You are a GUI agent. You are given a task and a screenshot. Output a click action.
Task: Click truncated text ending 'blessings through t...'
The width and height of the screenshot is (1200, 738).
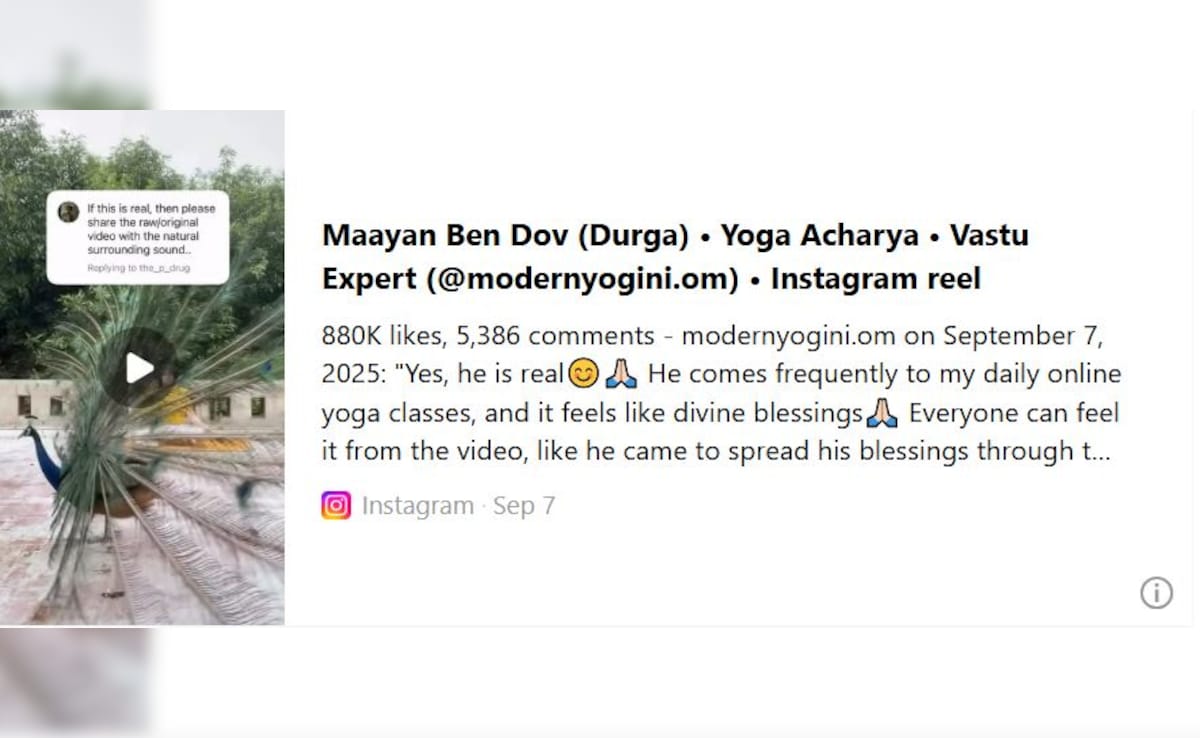click(716, 452)
